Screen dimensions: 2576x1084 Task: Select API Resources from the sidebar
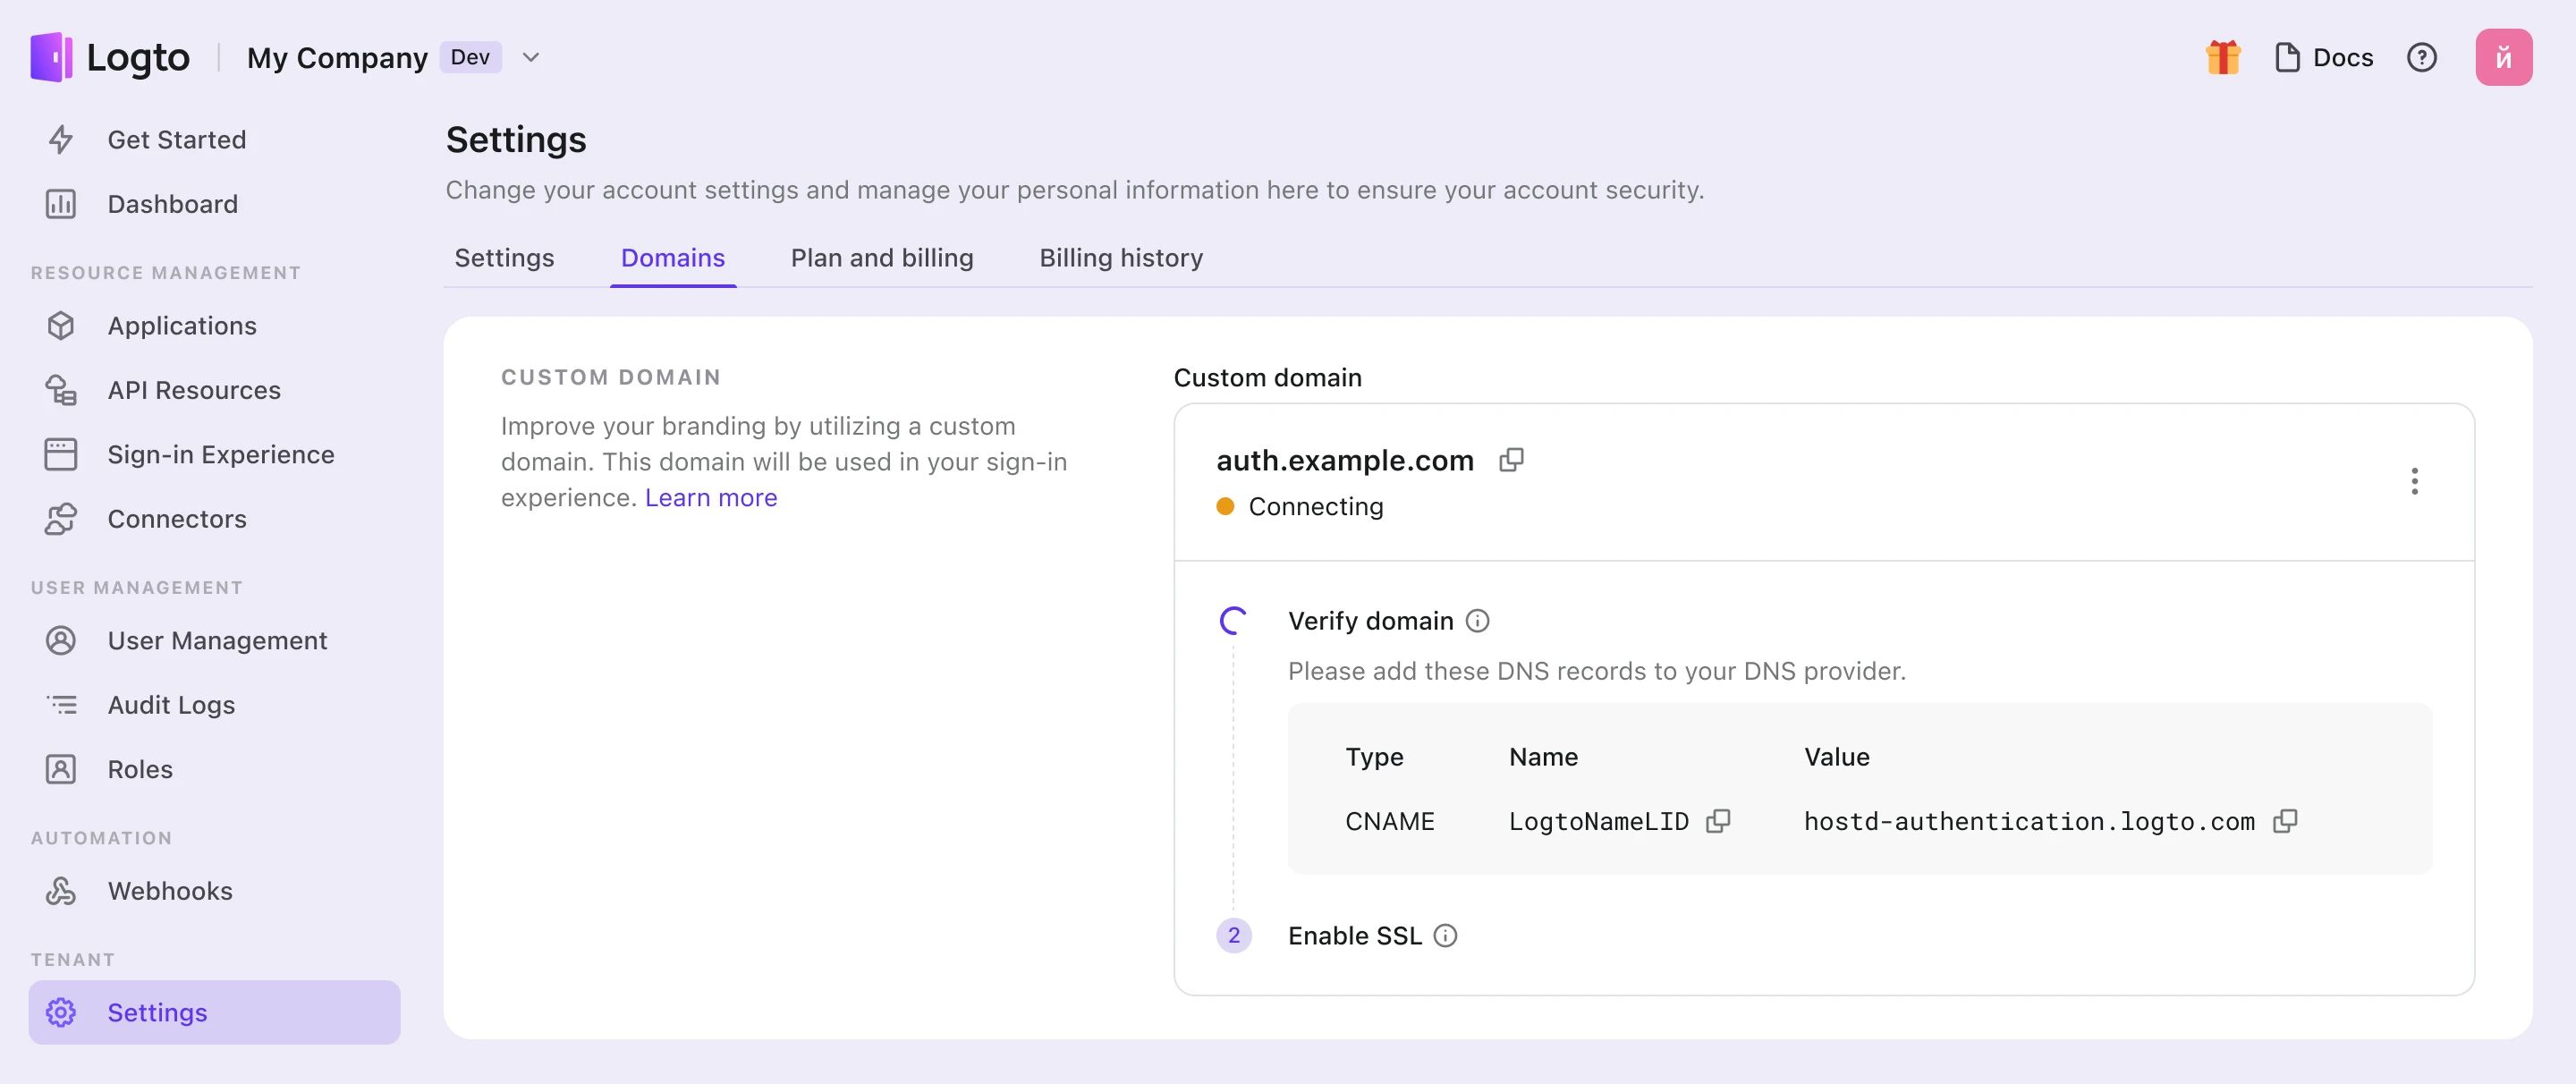(194, 390)
